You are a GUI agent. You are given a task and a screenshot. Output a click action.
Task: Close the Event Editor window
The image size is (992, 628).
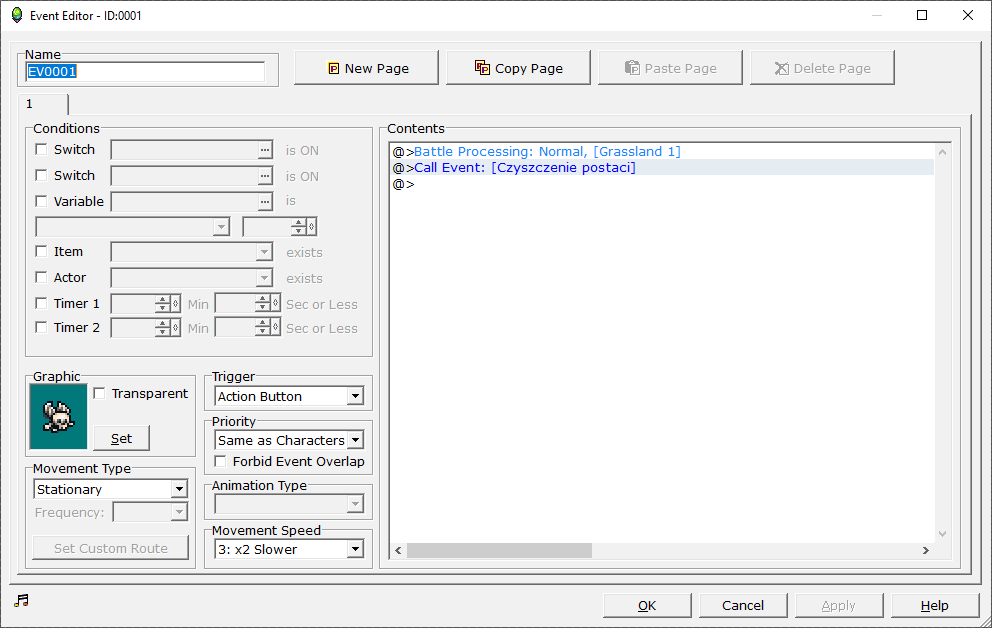pyautogui.click(x=968, y=15)
